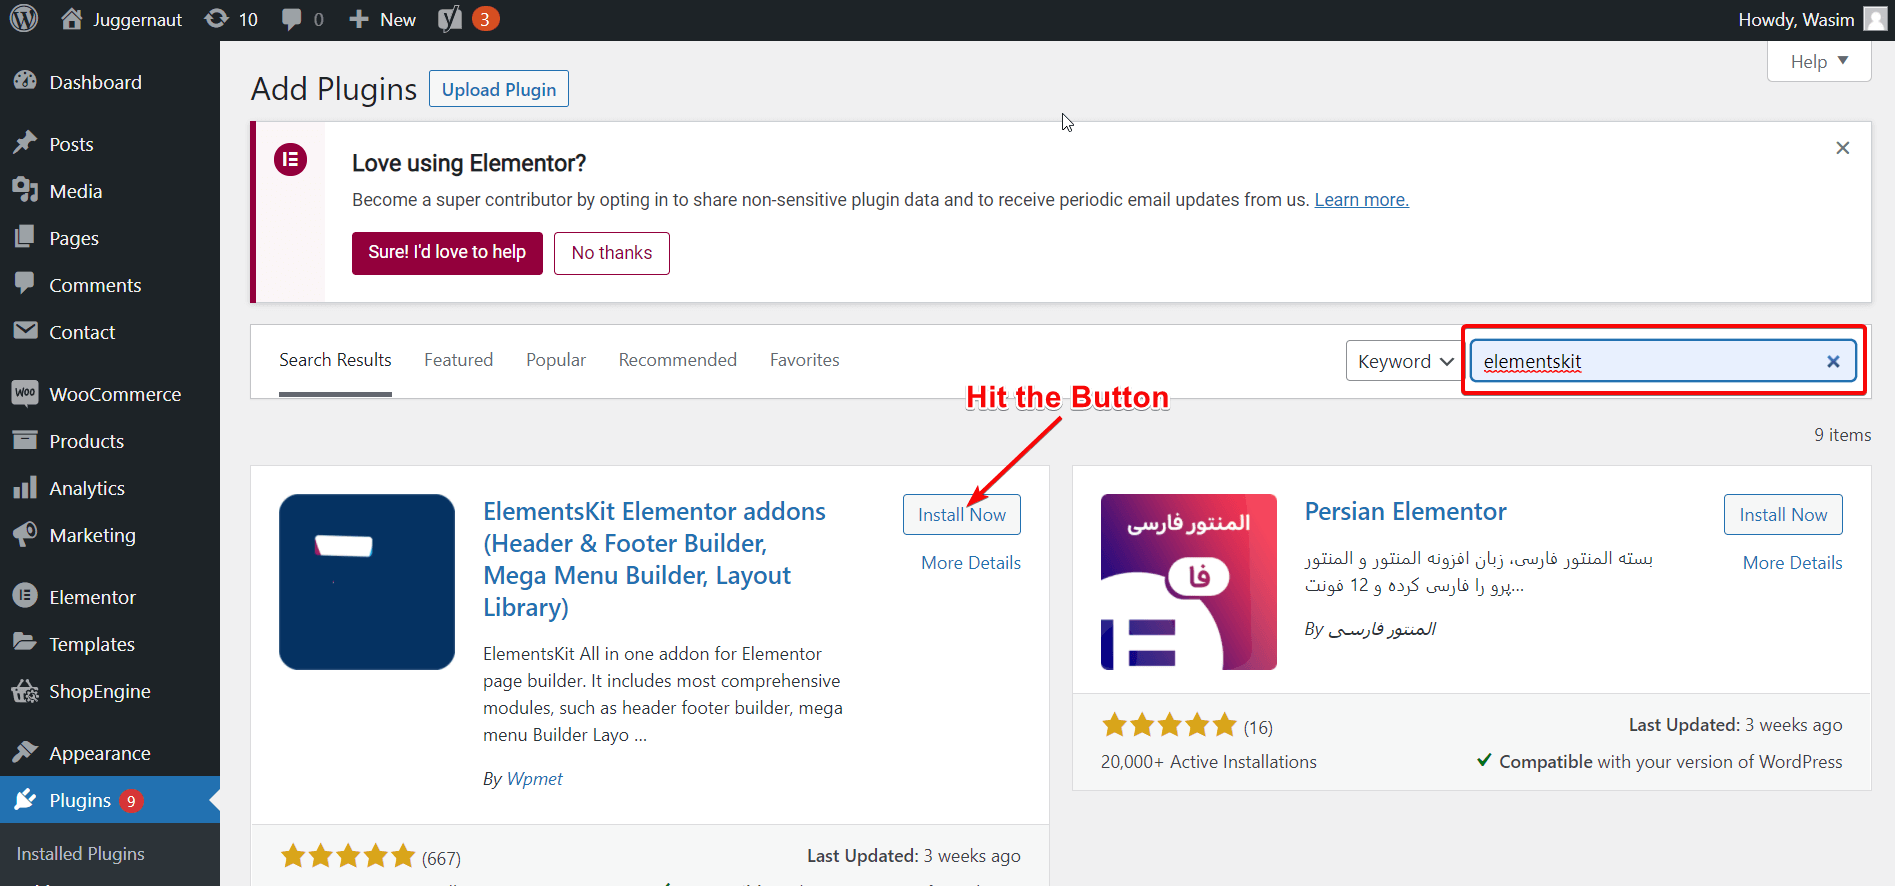
Task: Switch to Featured tab
Action: (x=458, y=360)
